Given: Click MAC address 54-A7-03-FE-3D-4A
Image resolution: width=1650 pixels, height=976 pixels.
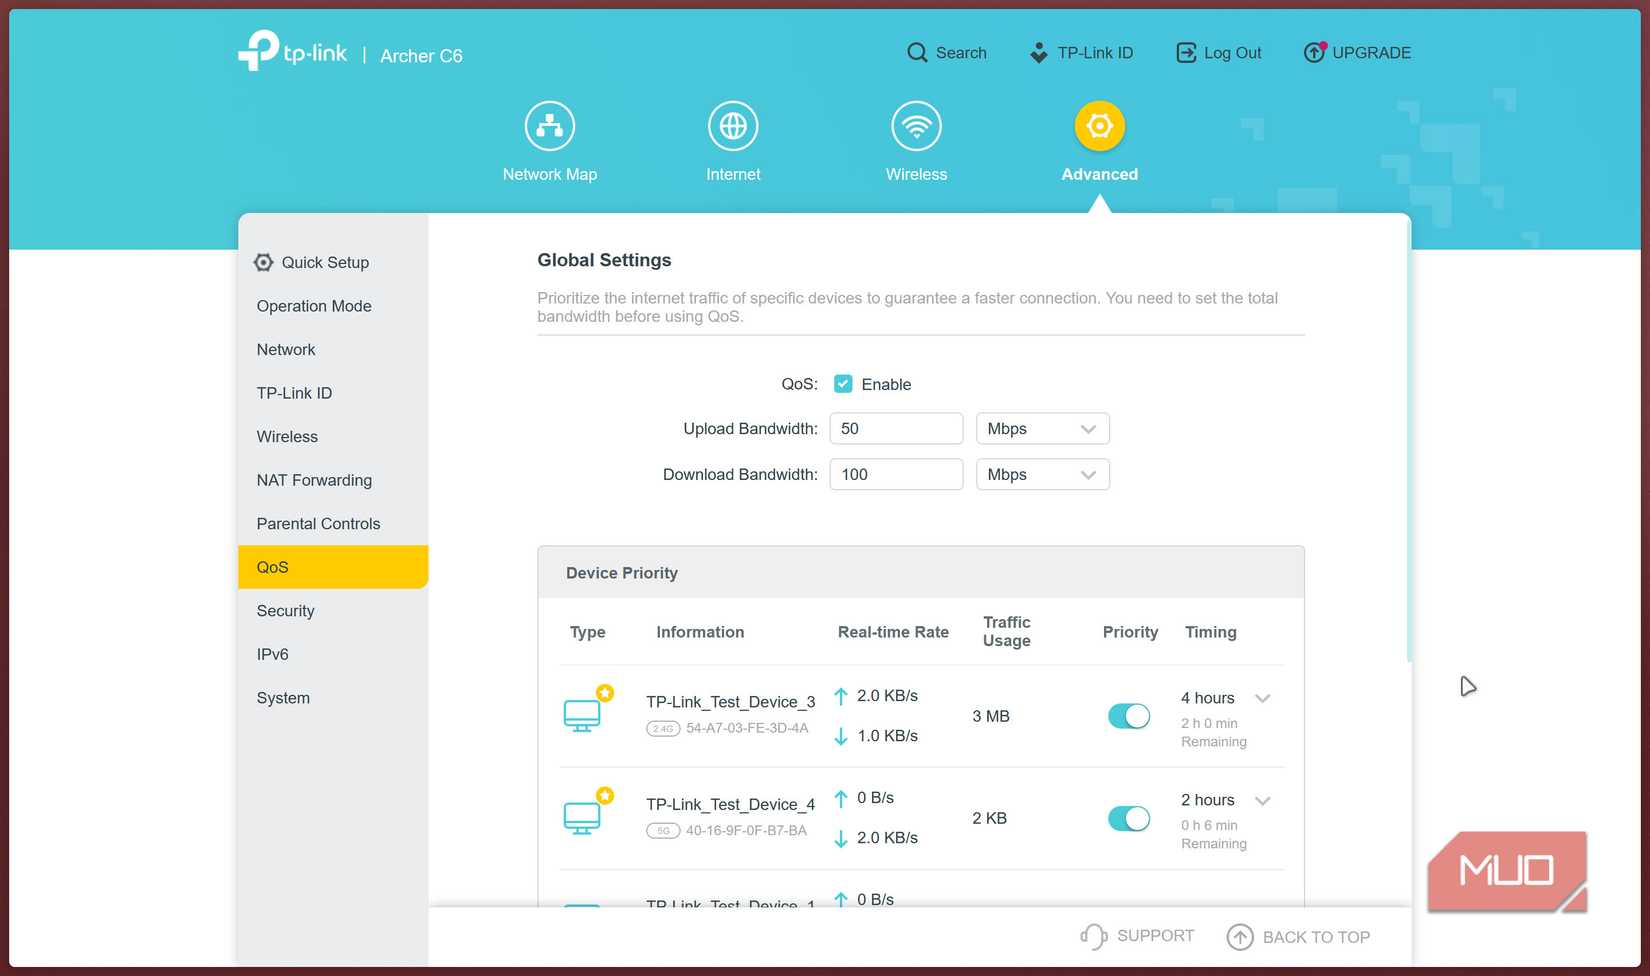Looking at the screenshot, I should click(x=747, y=728).
